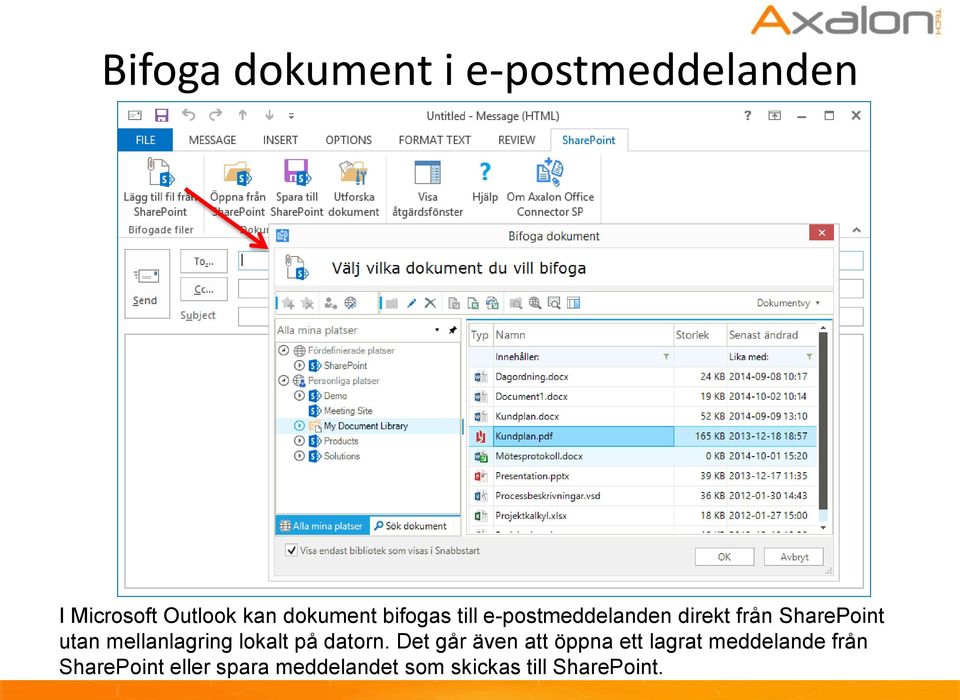Select Dagordning.docx file row

642,377
